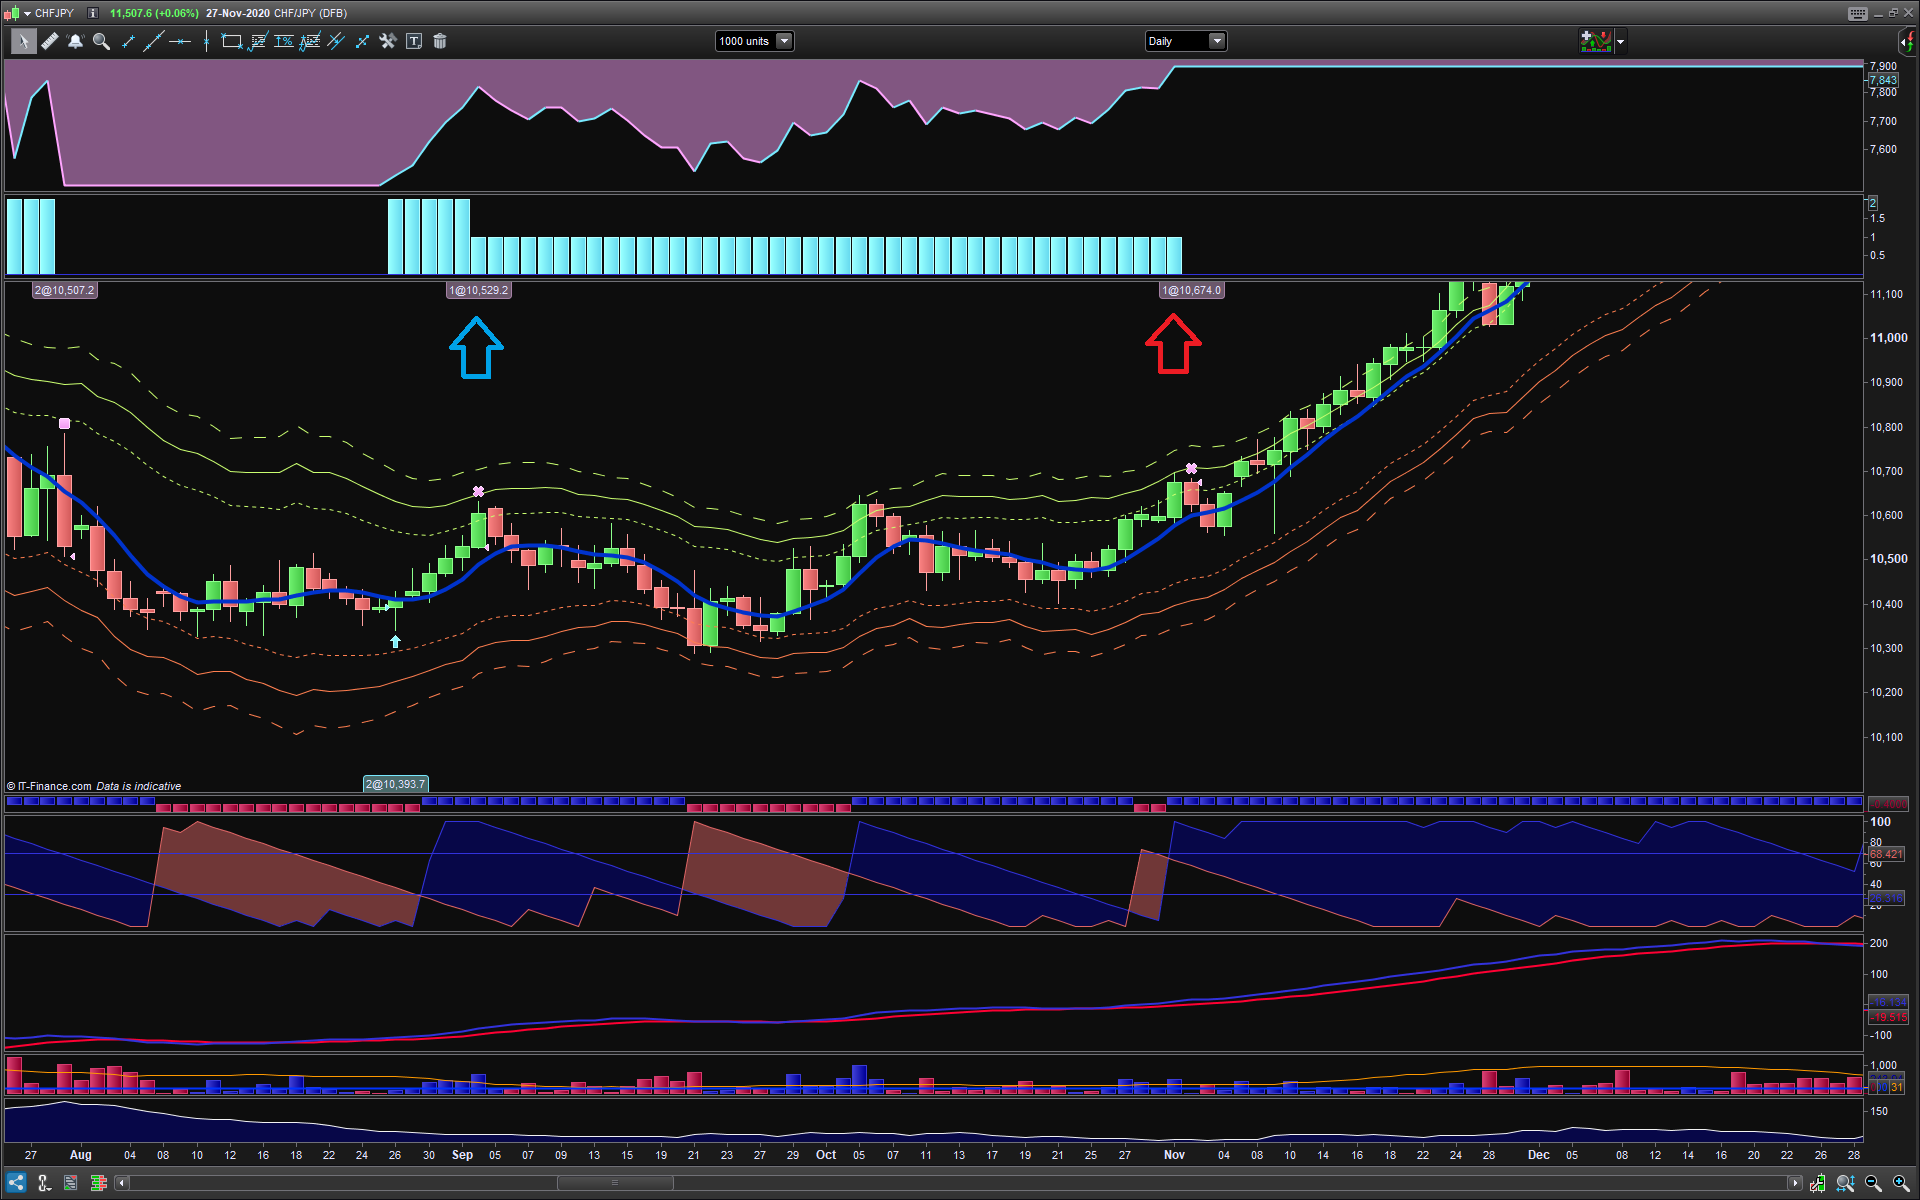Open the 1000 units dropdown

tap(784, 41)
